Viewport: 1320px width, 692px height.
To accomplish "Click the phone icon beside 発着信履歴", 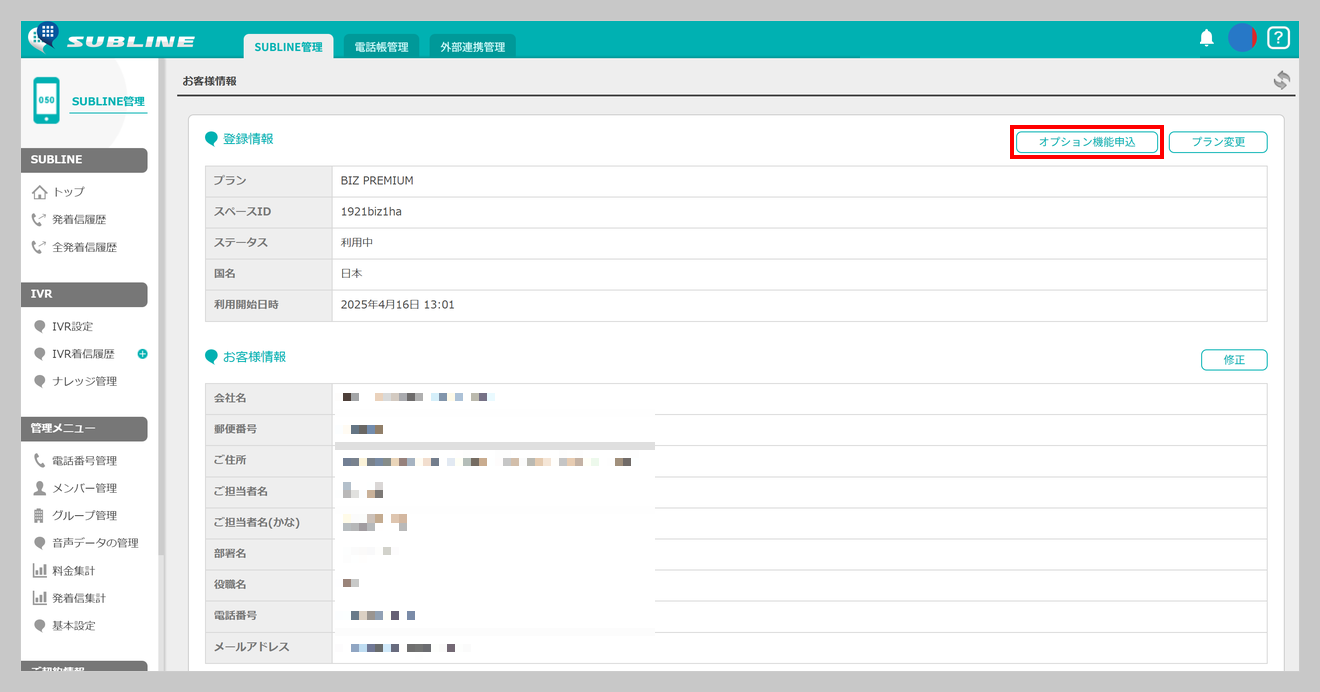I will click(x=40, y=219).
